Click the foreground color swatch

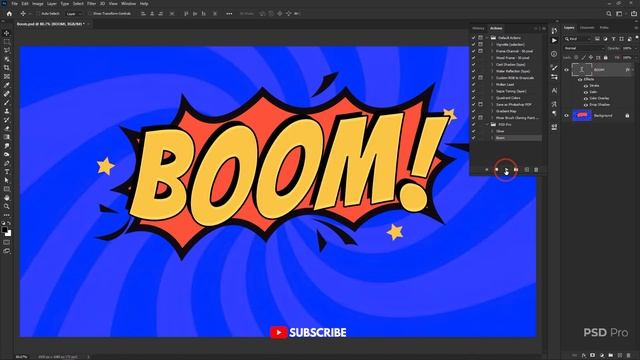(x=4, y=230)
